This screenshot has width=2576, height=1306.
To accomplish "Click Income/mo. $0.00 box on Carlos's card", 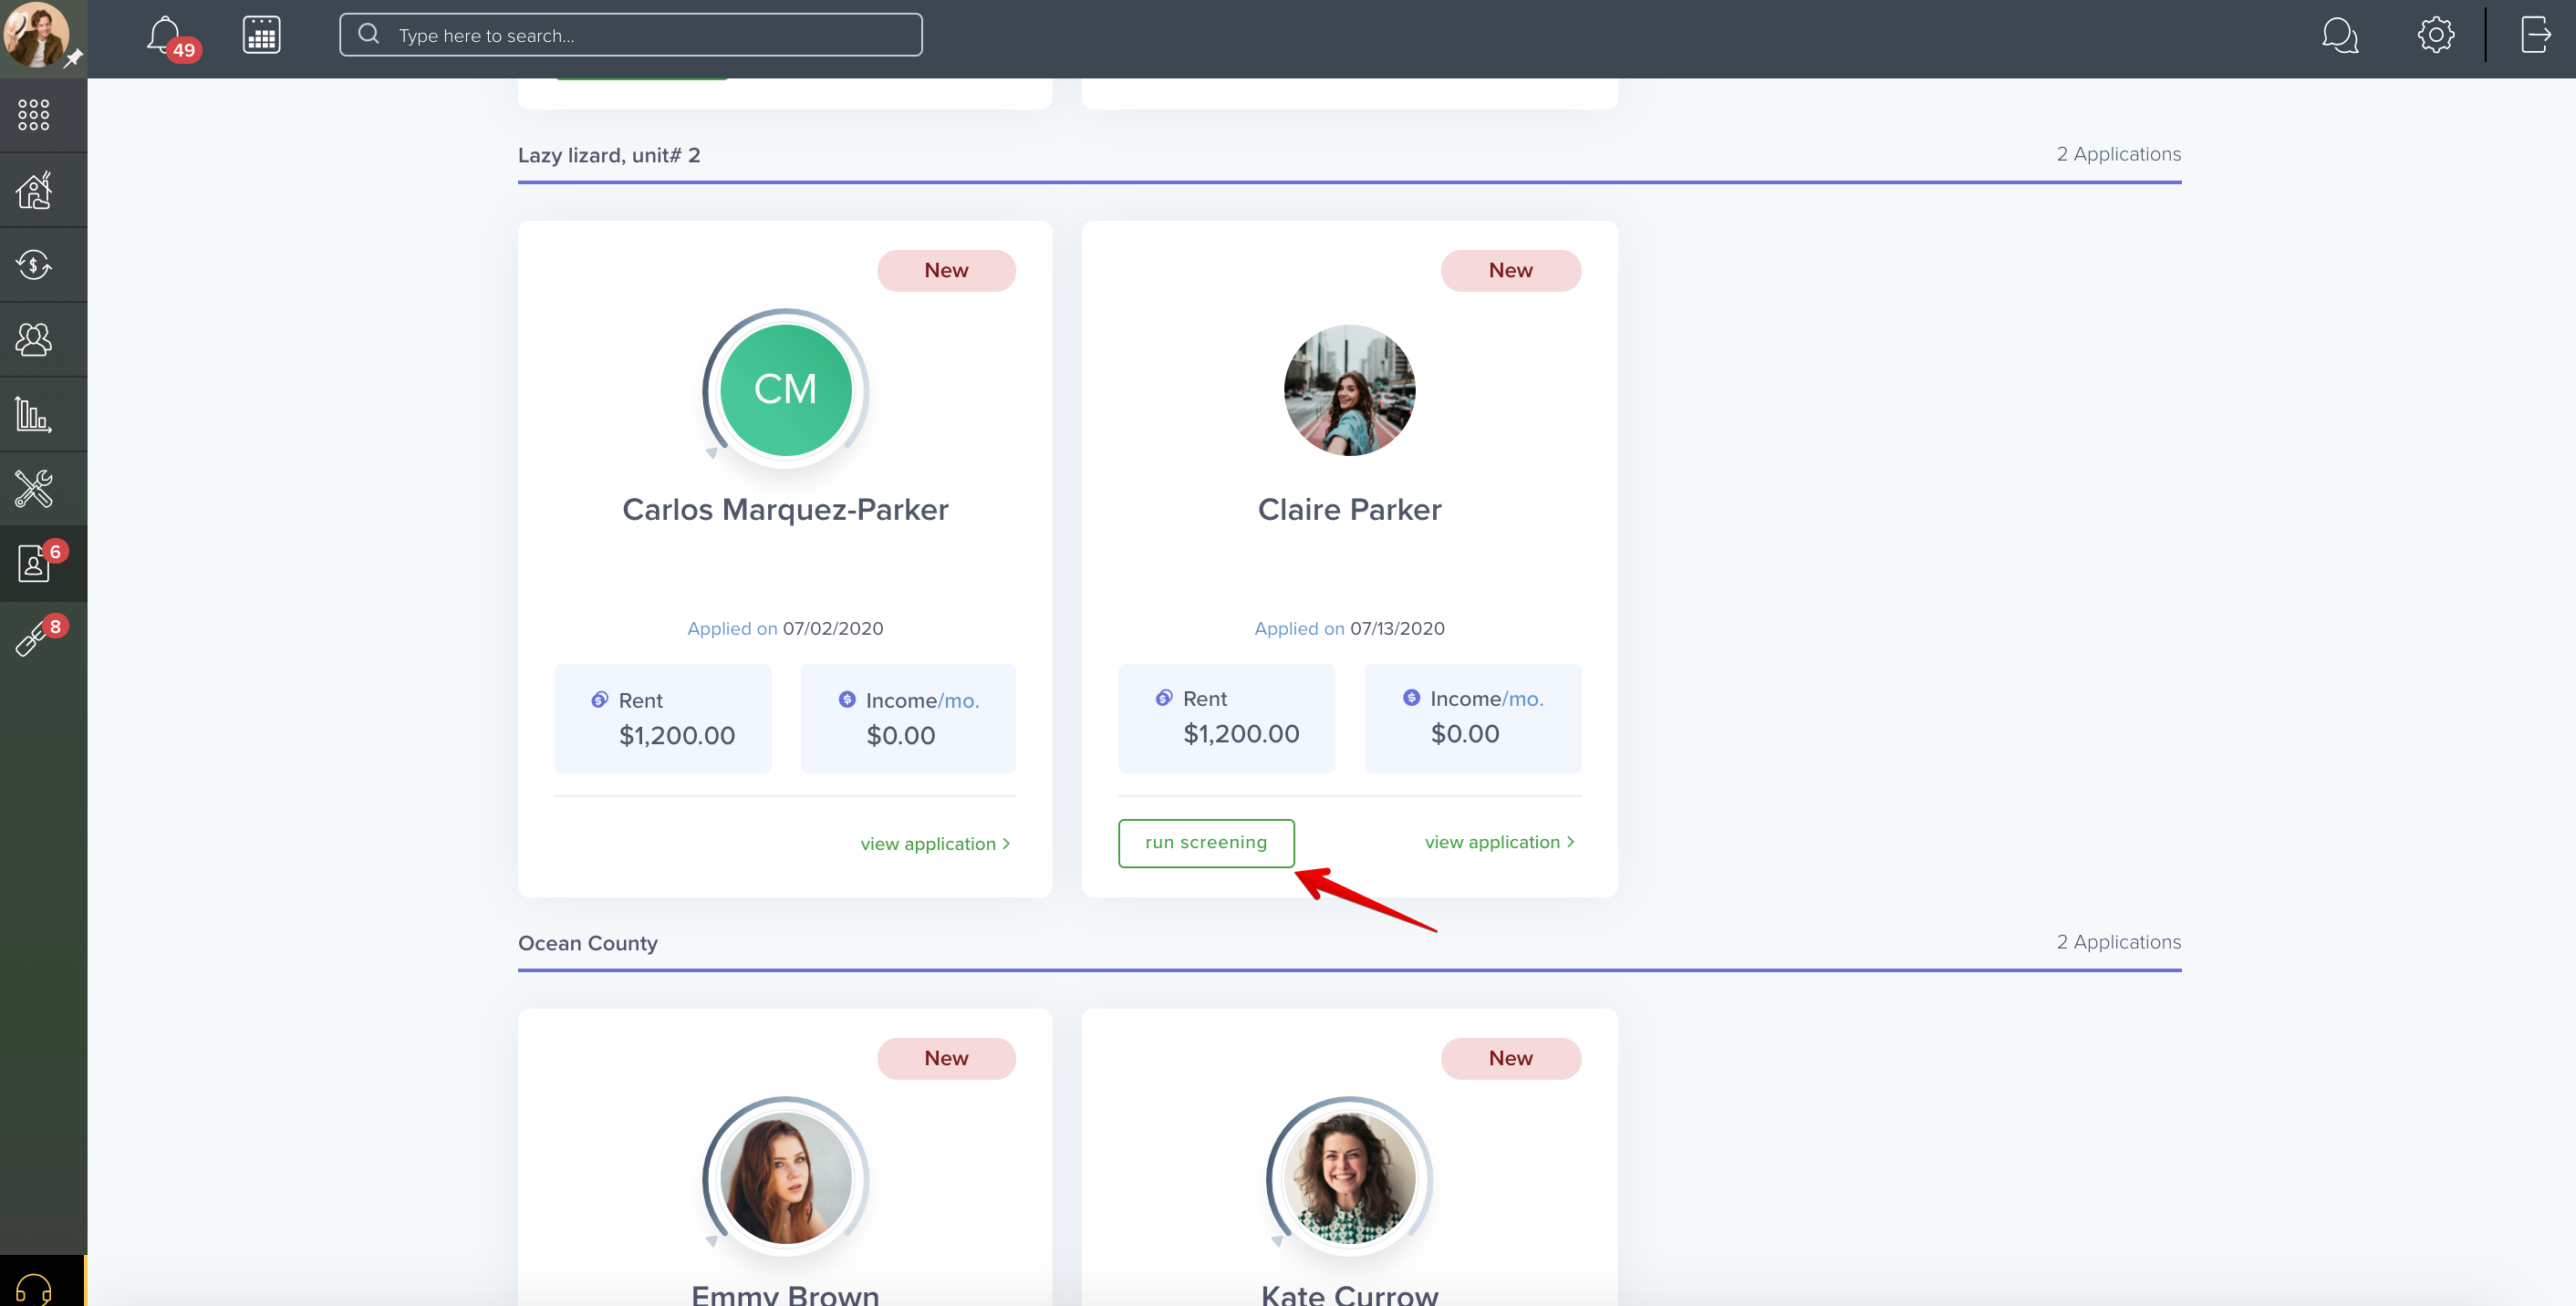I will click(908, 718).
